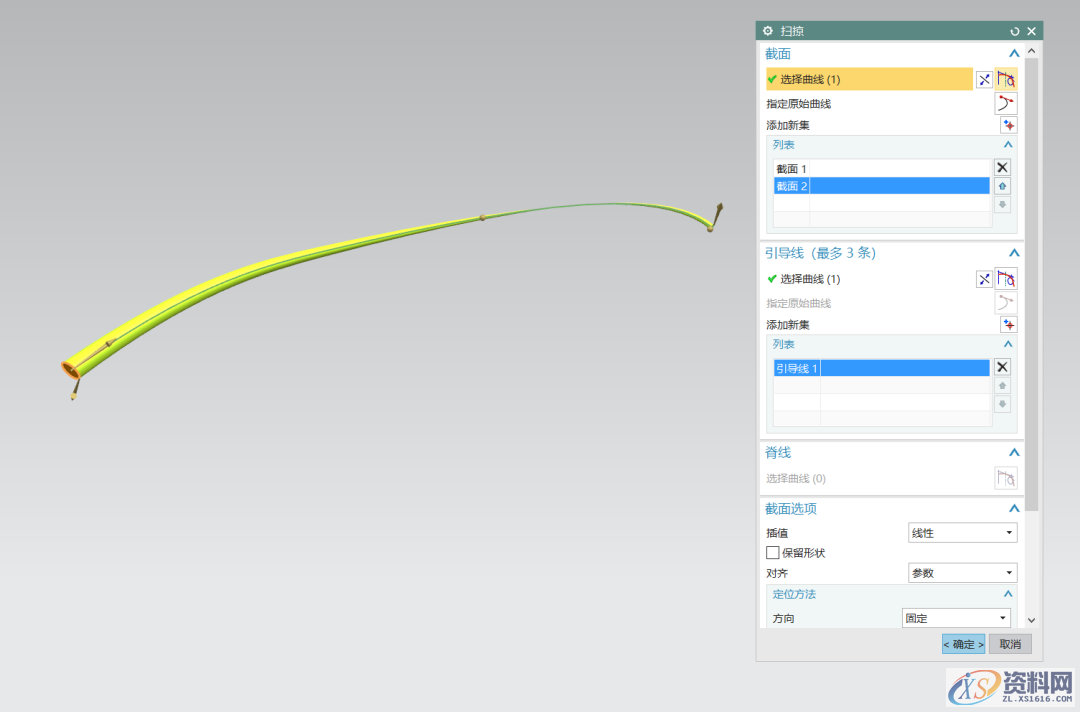Screen dimensions: 1080x712
Task: Click reverse direction icon in 引导线 section
Action: click(x=984, y=279)
